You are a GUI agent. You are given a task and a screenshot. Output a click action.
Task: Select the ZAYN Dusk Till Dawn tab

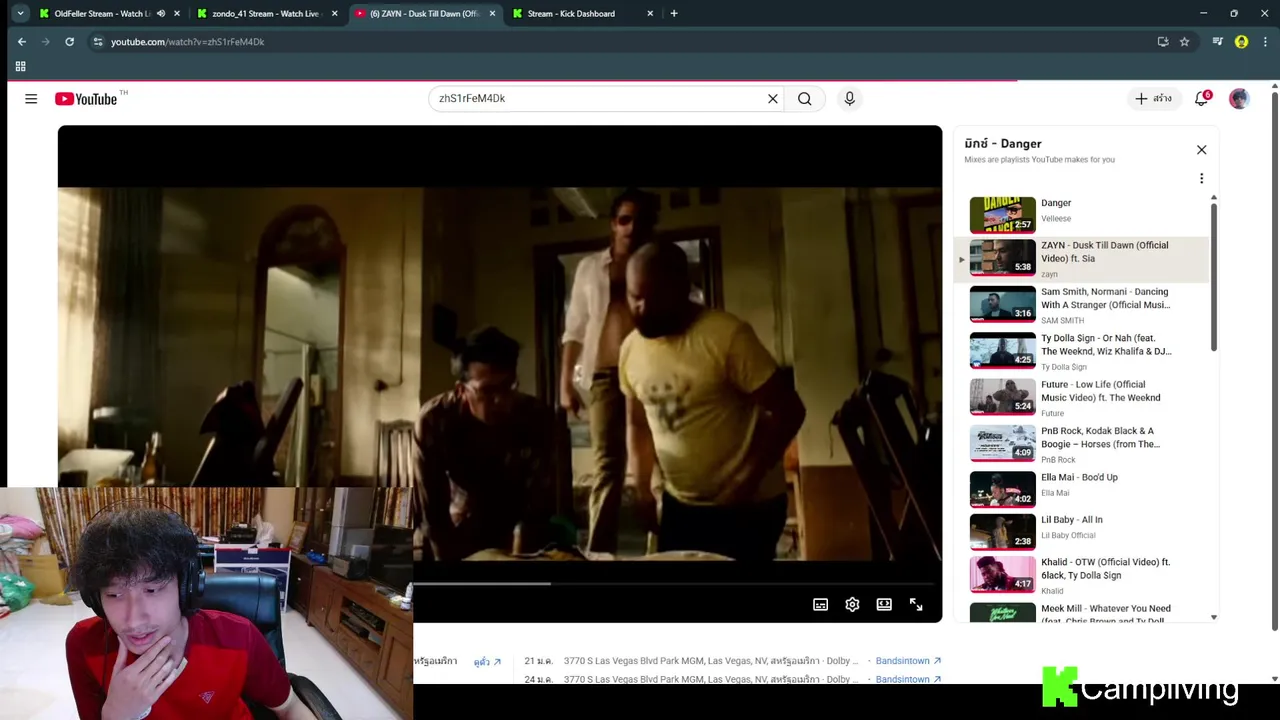(425, 14)
